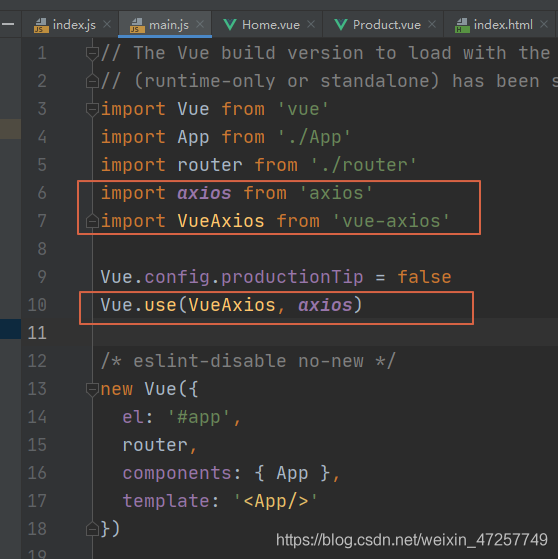Collapse the comment block fold at line 1
558x559 pixels.
click(x=92, y=53)
